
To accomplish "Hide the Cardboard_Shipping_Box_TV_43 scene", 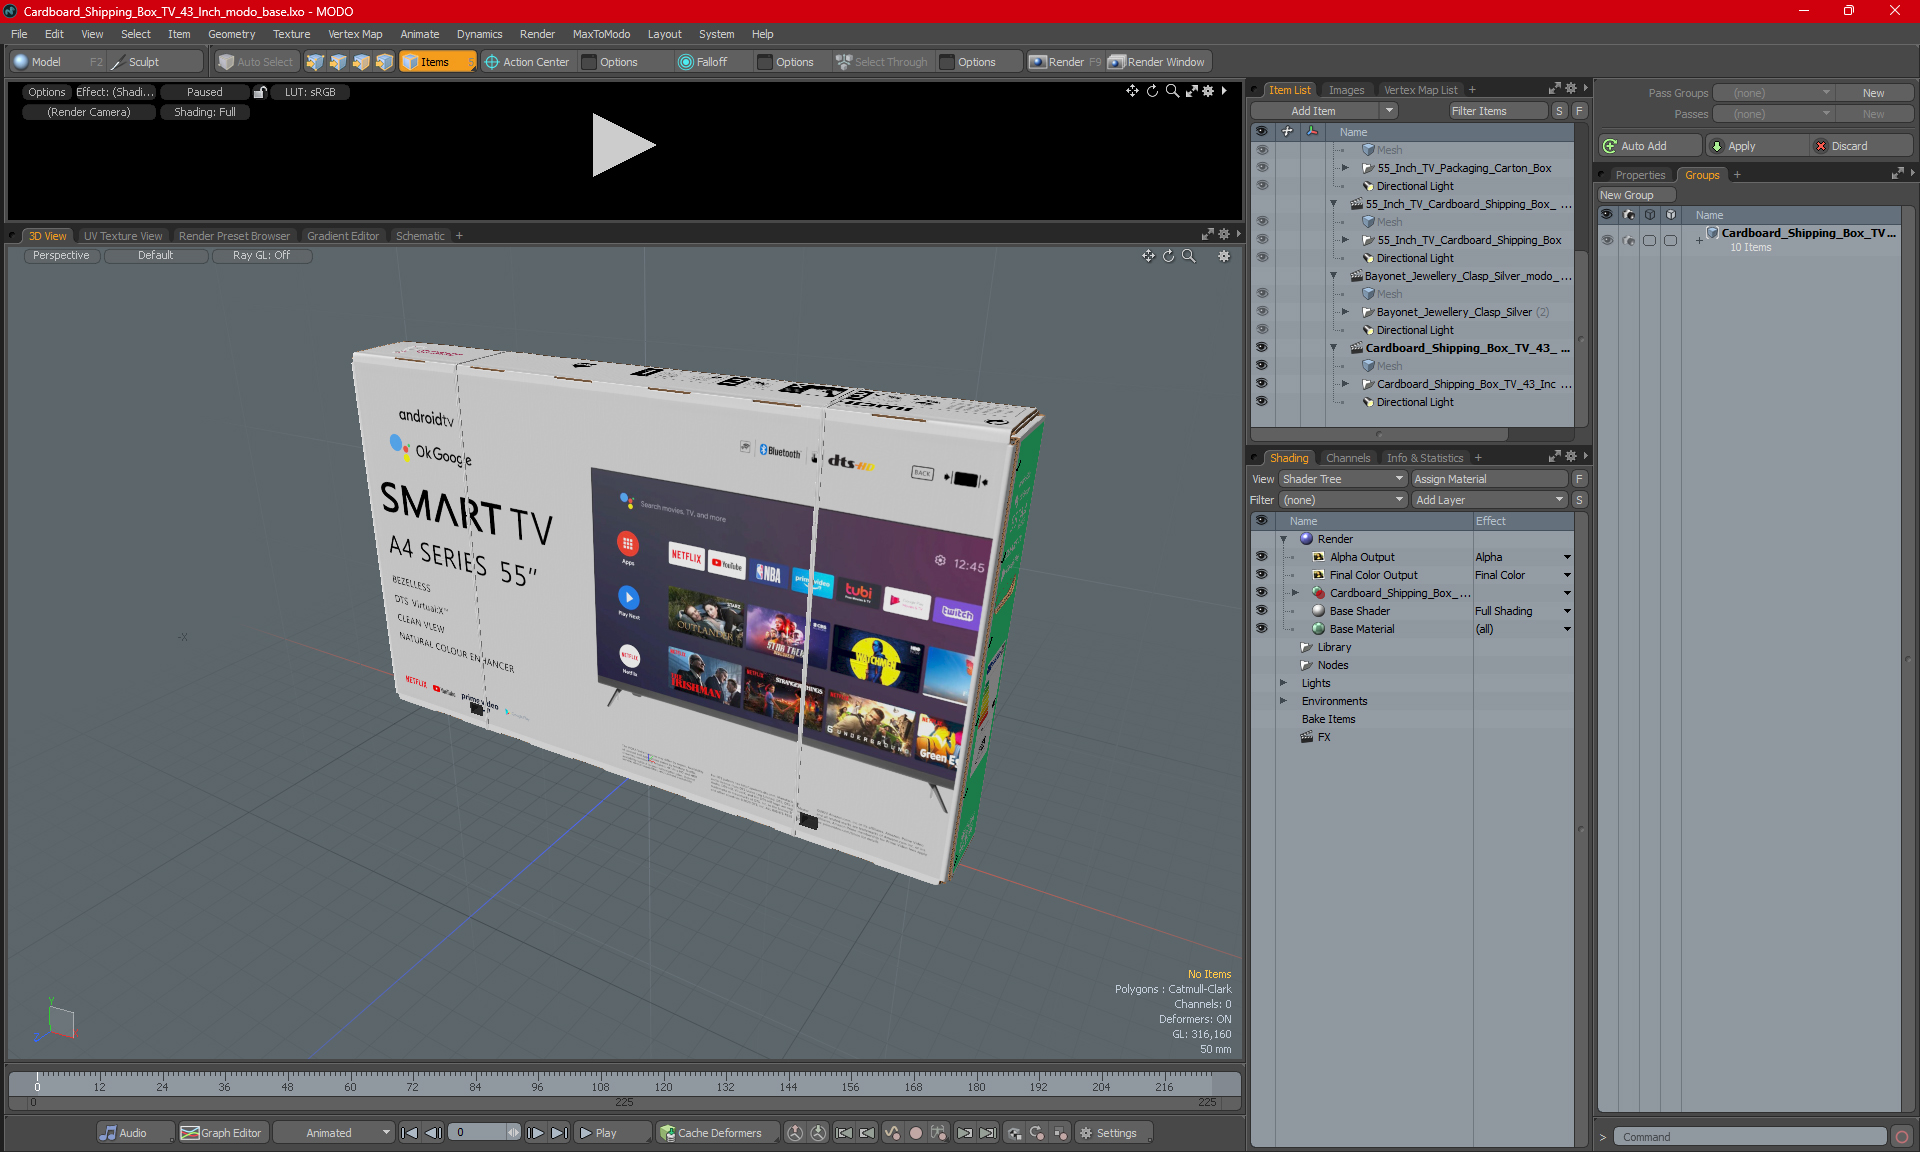I will click(1261, 348).
